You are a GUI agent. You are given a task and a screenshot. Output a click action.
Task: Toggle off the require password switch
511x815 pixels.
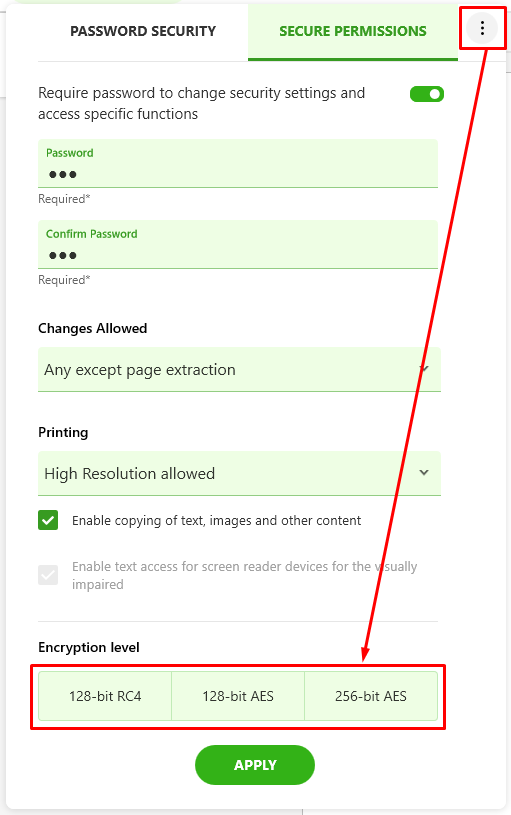point(427,94)
